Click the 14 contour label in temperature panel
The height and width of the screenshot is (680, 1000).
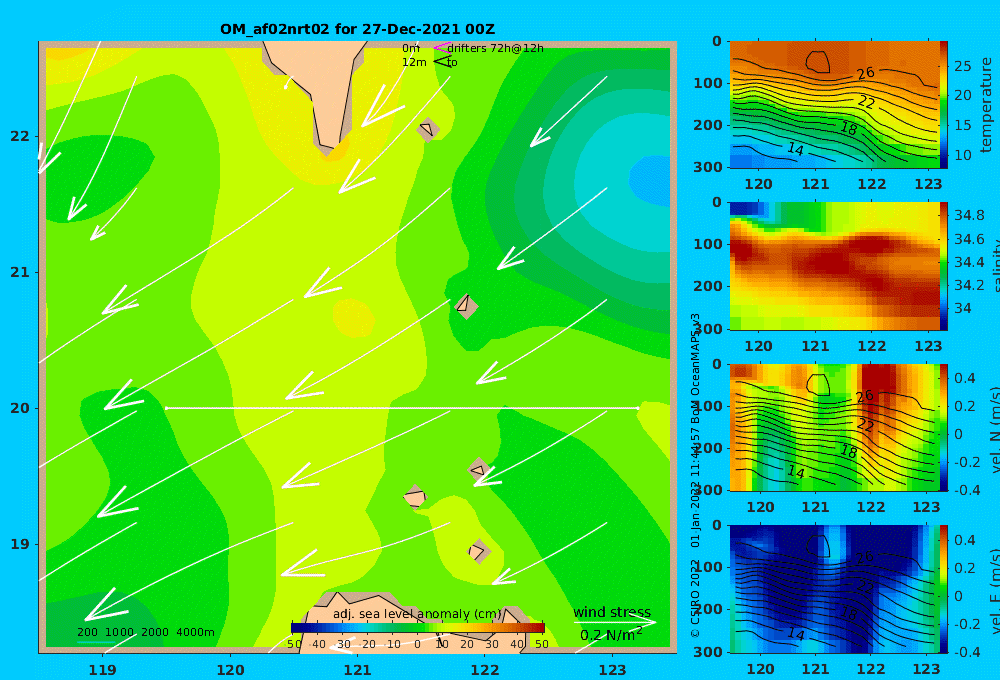[795, 149]
